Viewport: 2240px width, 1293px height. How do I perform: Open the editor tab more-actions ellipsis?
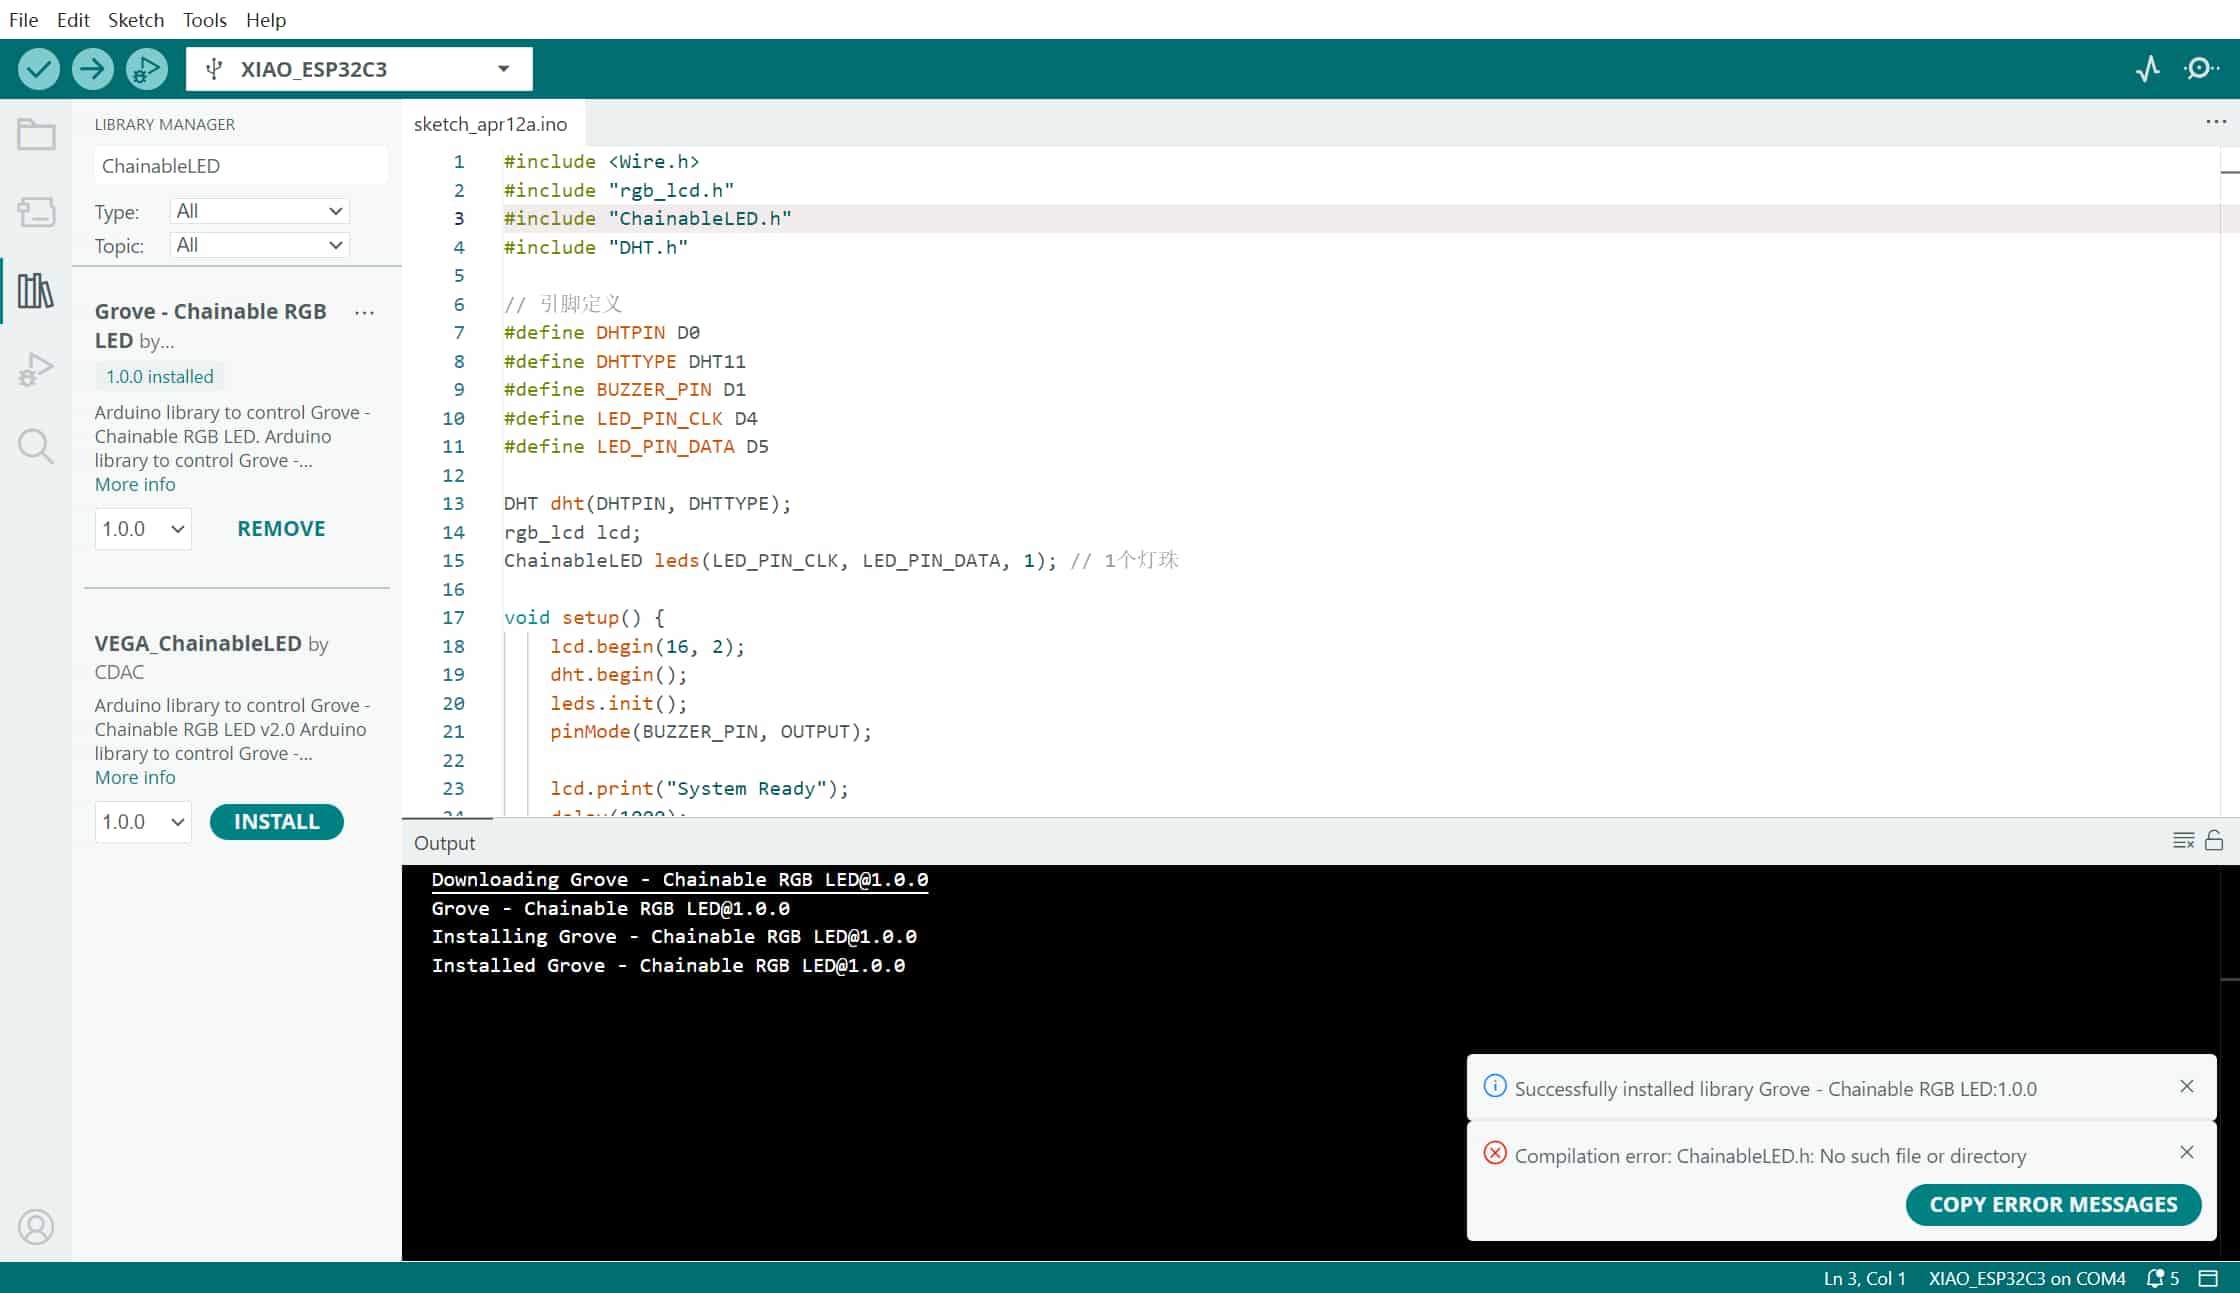(x=2216, y=122)
